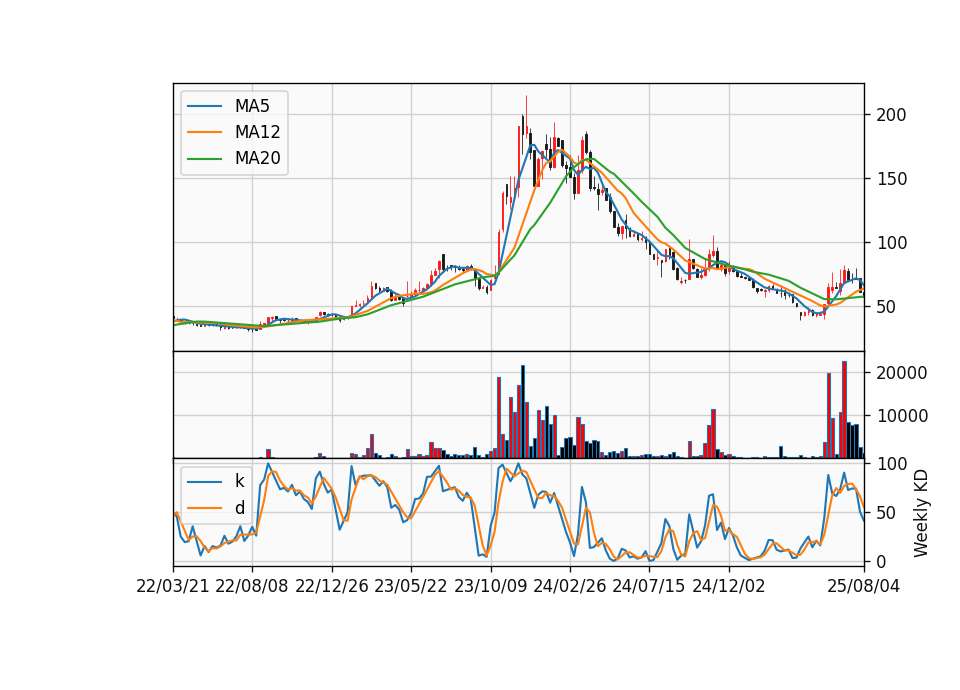Click the MA20 legend label
This screenshot has height=690, width=960.
tap(257, 159)
